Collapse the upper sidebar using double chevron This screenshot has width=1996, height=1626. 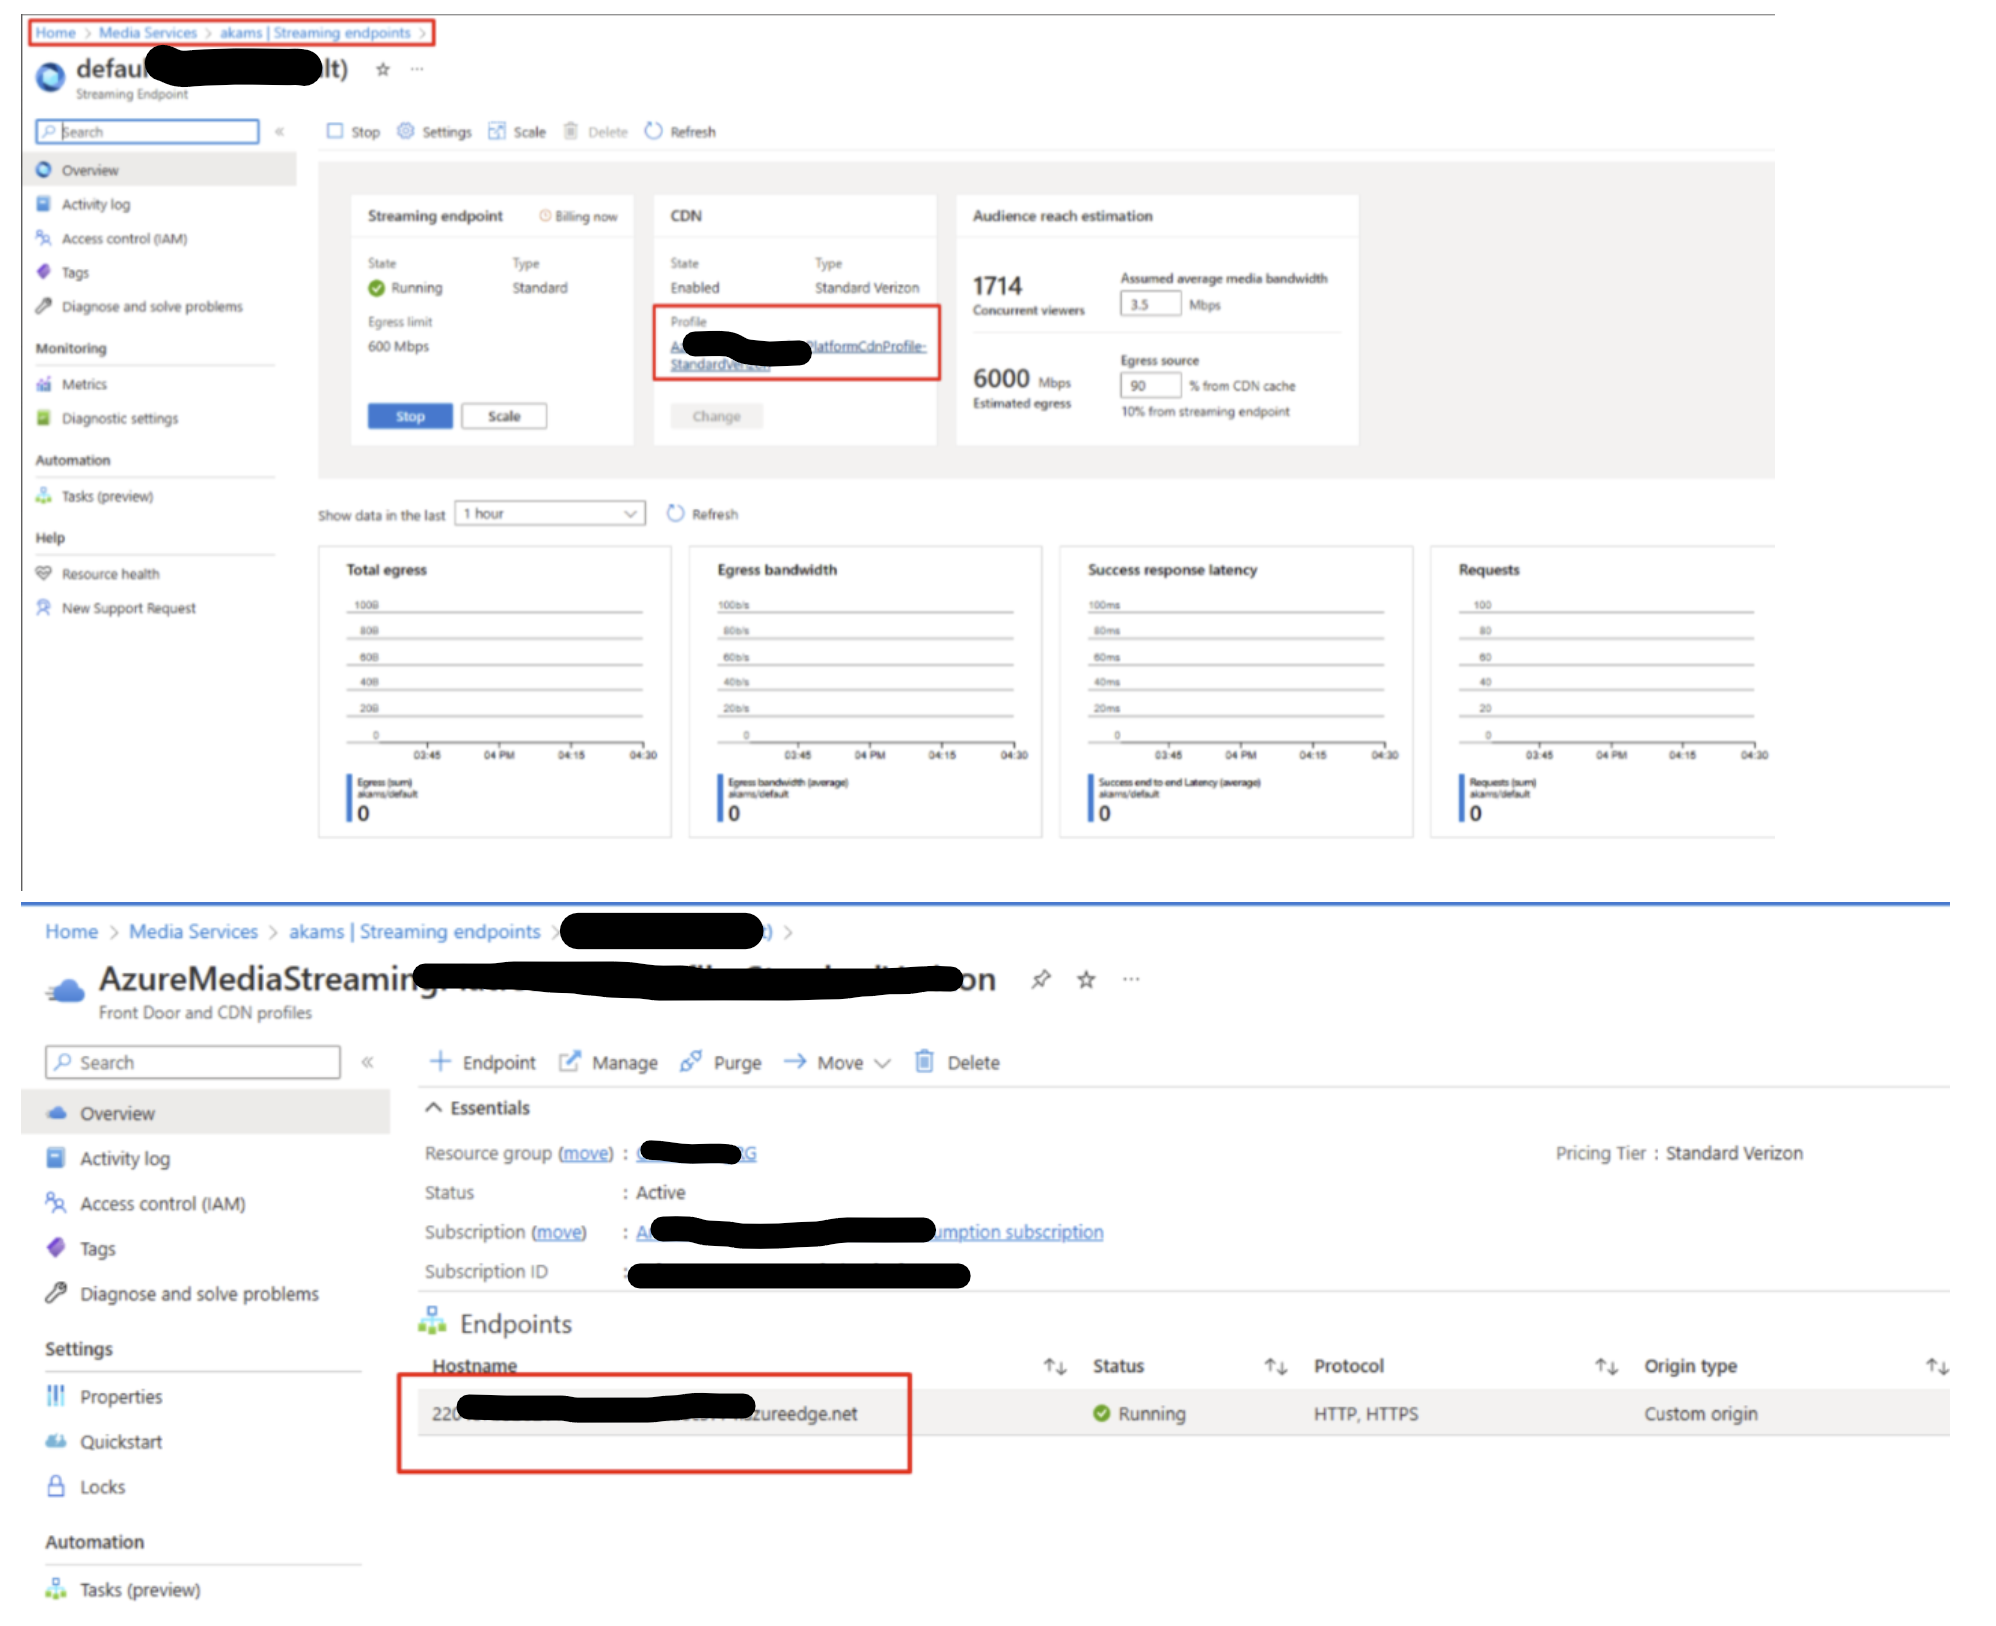tap(279, 131)
